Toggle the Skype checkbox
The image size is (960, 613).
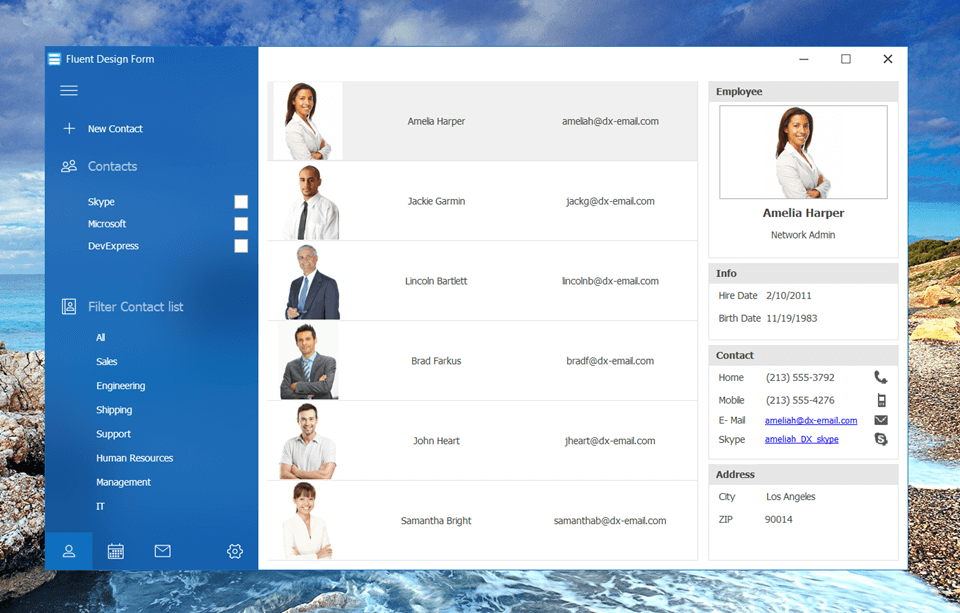(241, 201)
